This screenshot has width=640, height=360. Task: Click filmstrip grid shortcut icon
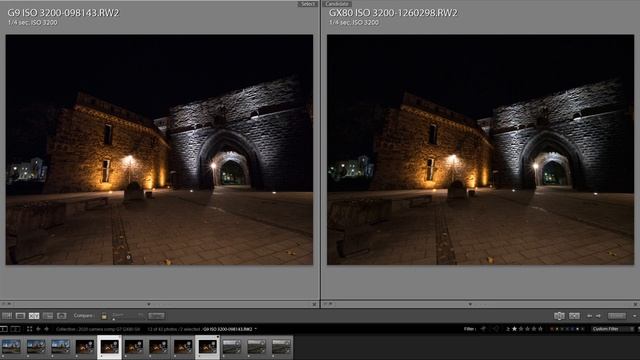coord(29,329)
